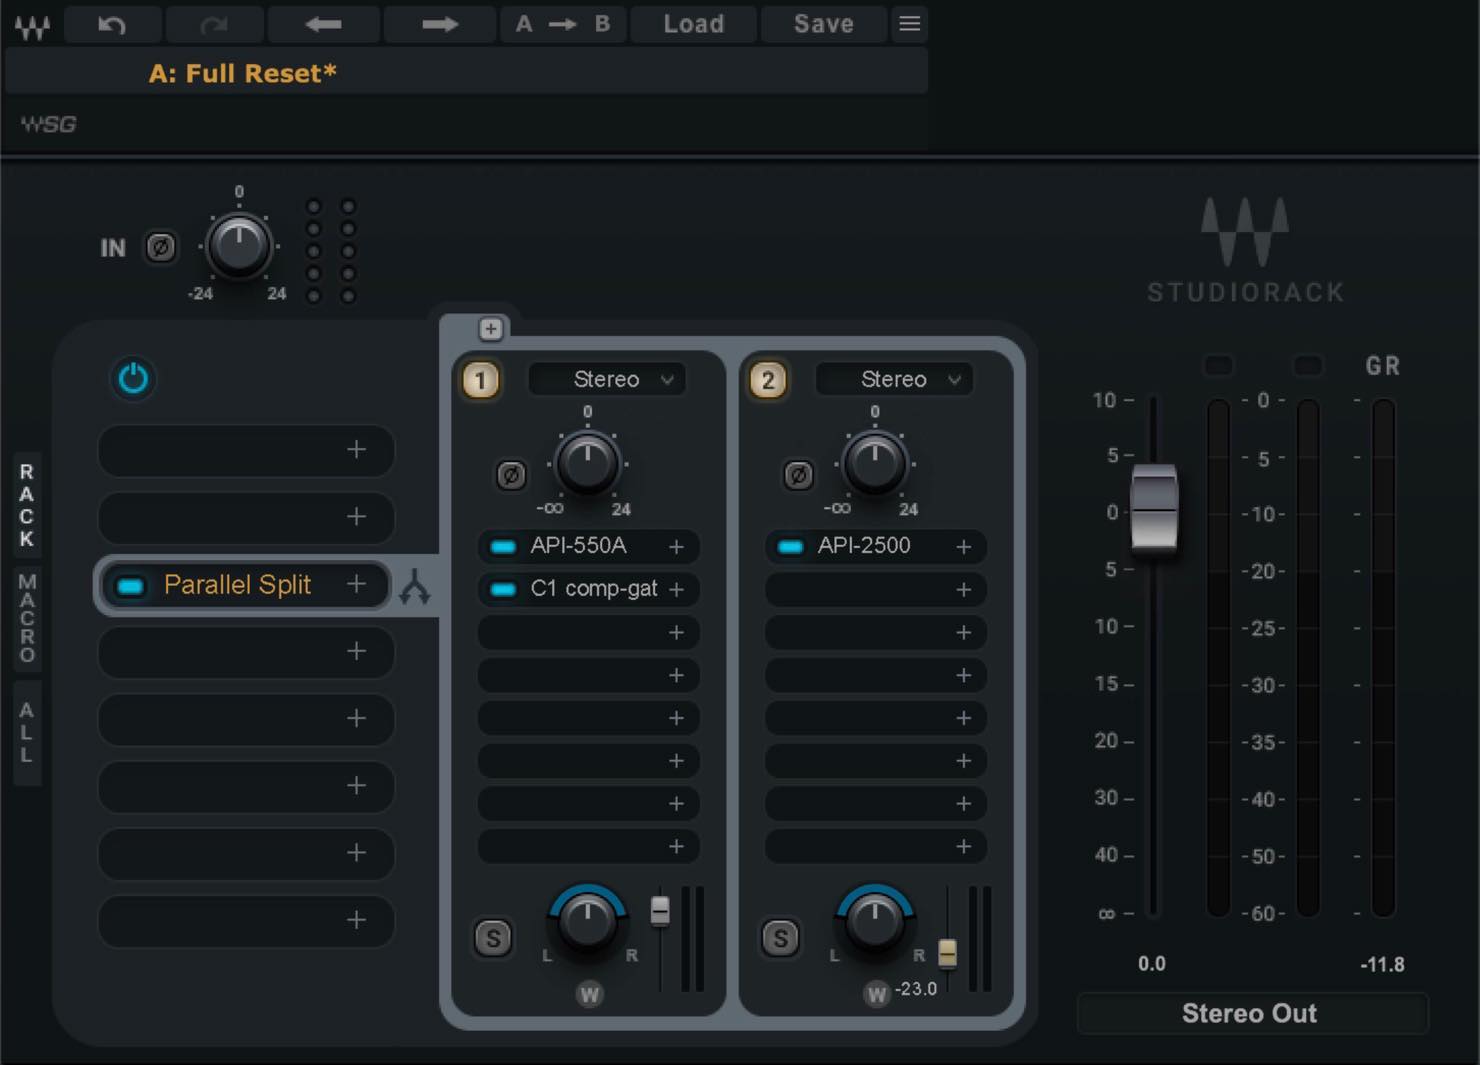Solo chain 2
The height and width of the screenshot is (1065, 1480).
click(x=781, y=938)
